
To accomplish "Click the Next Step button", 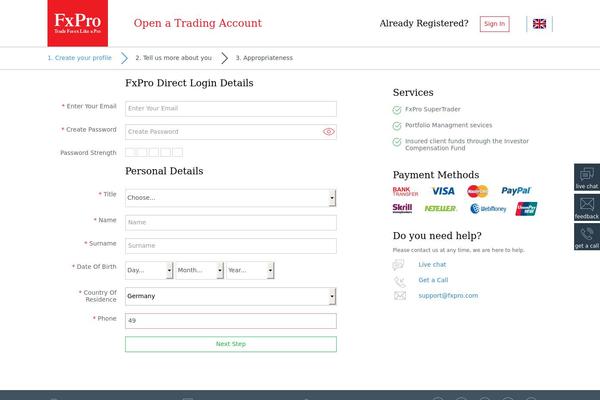I will click(231, 344).
